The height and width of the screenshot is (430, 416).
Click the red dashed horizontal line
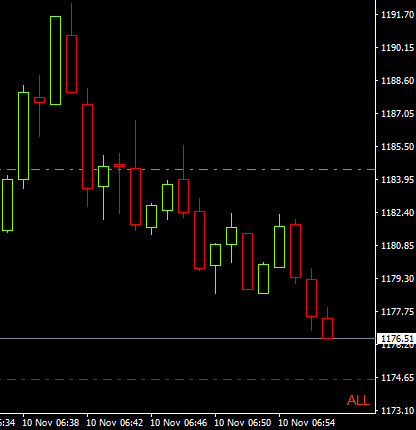click(x=188, y=379)
